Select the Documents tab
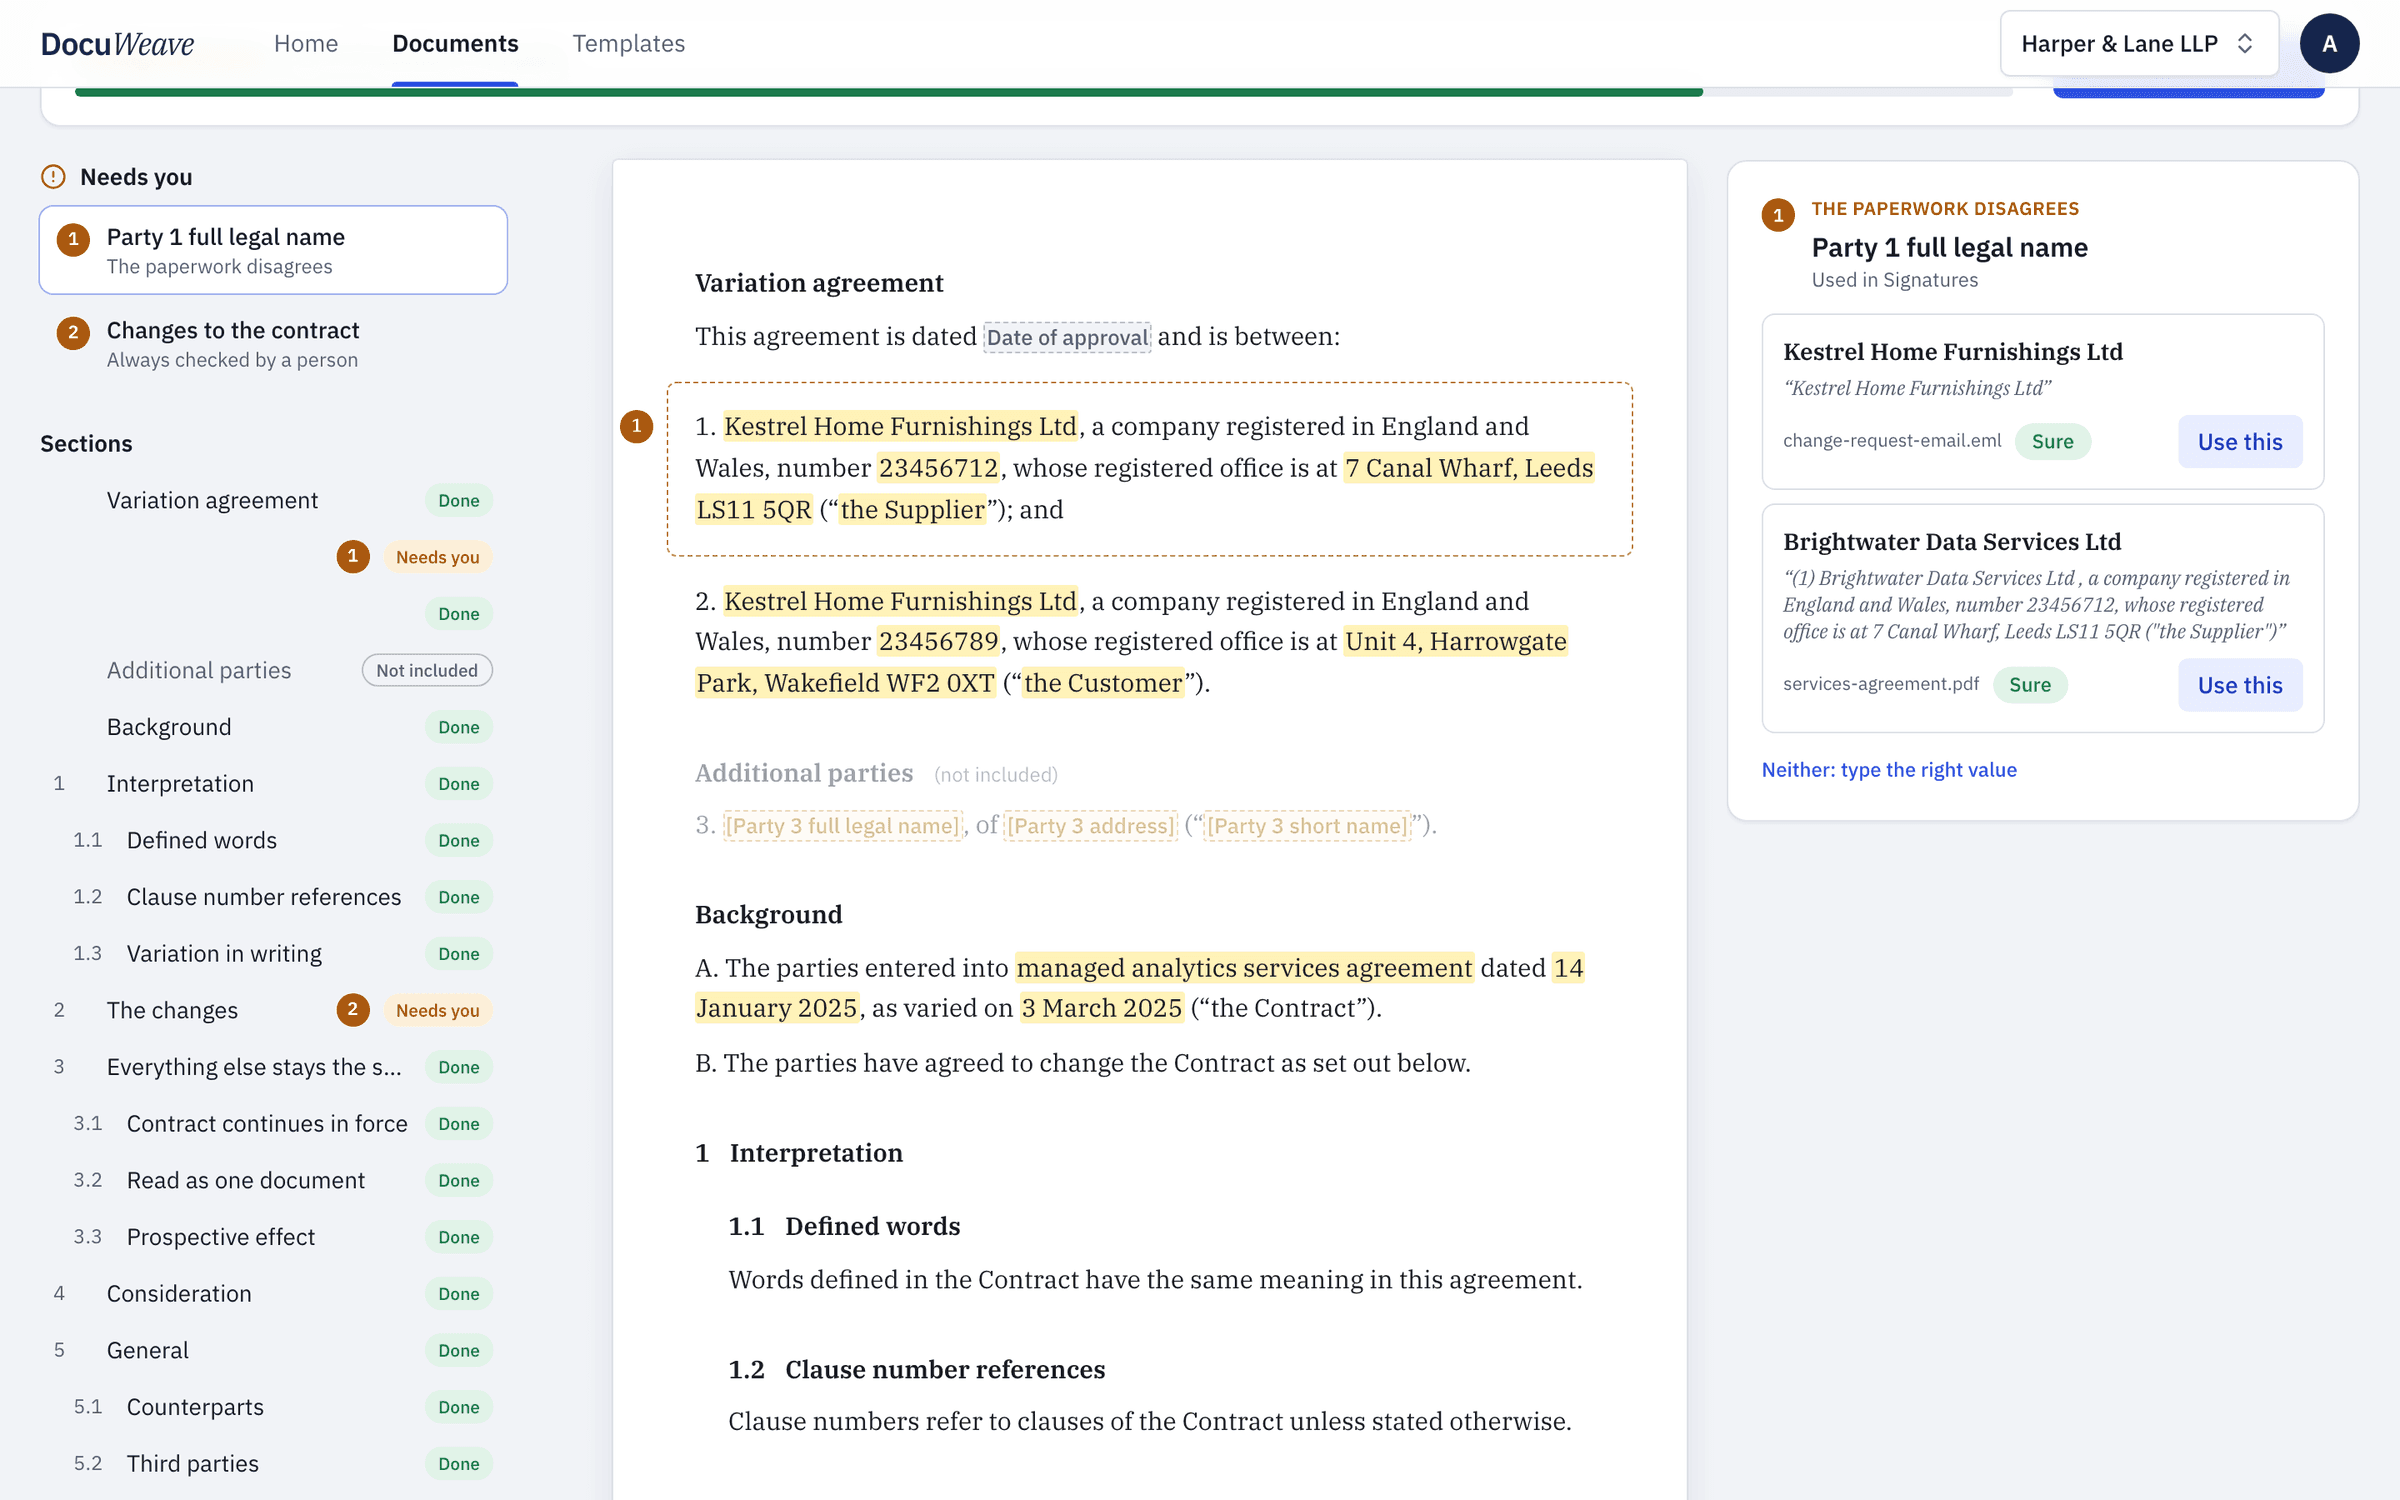The image size is (2400, 1500). coord(455,43)
